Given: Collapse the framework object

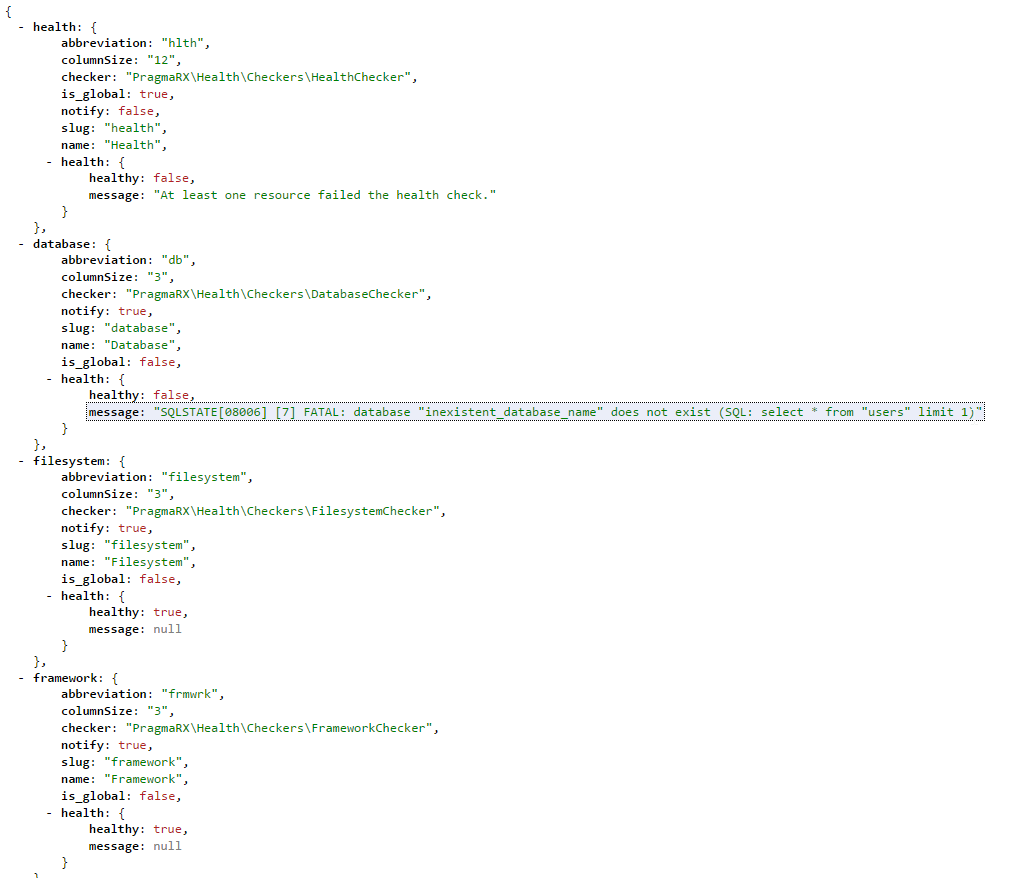Looking at the screenshot, I should coord(21,678).
